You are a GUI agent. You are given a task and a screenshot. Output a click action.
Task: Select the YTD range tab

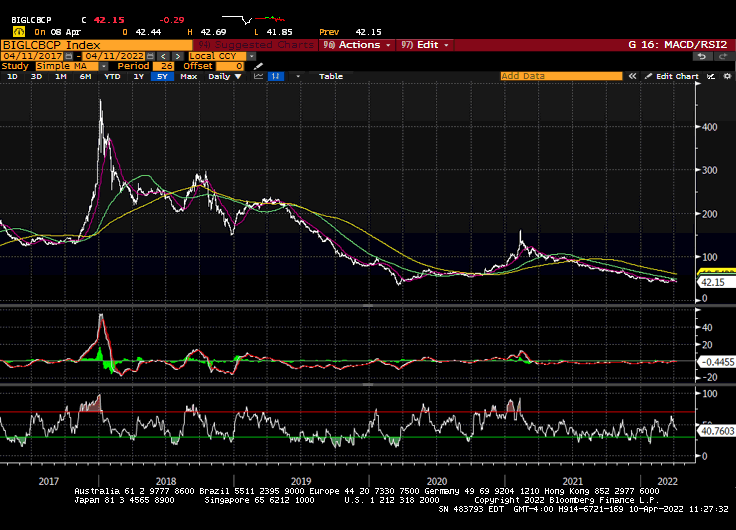tap(112, 76)
